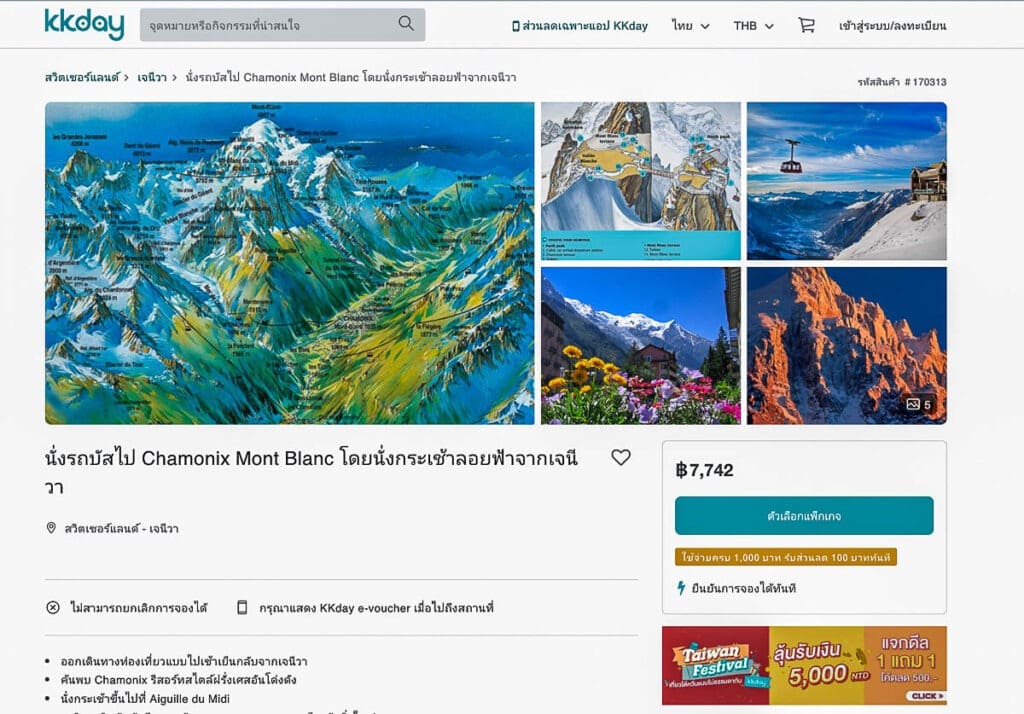Click the search magnifier icon
1024x714 pixels.
coord(406,24)
